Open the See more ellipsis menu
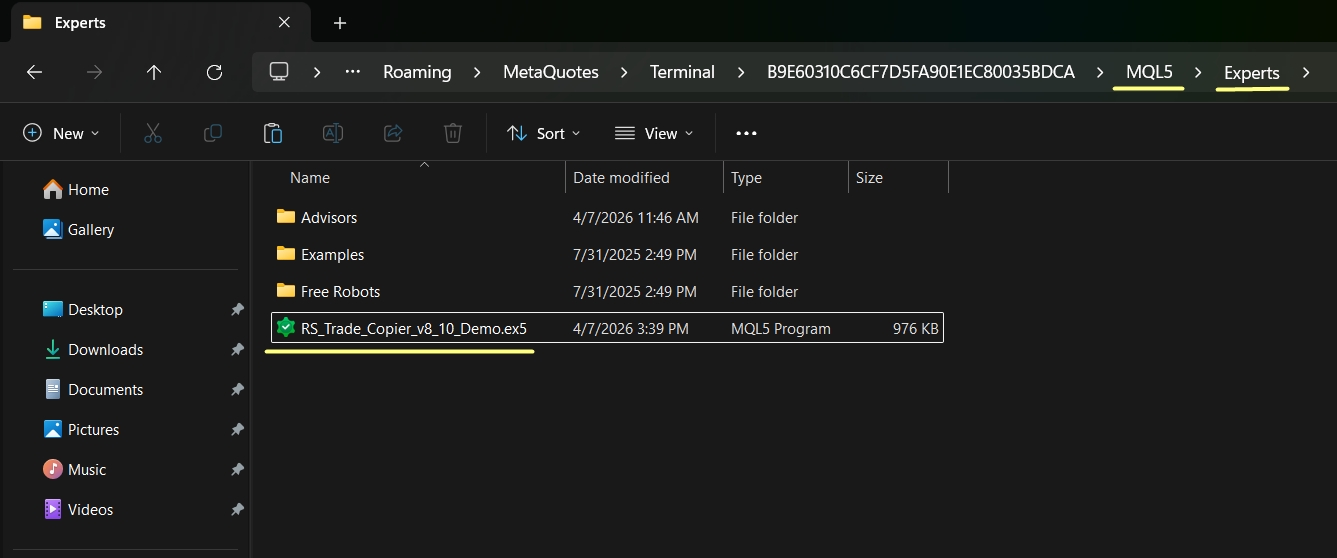Viewport: 1337px width, 558px height. coord(746,133)
